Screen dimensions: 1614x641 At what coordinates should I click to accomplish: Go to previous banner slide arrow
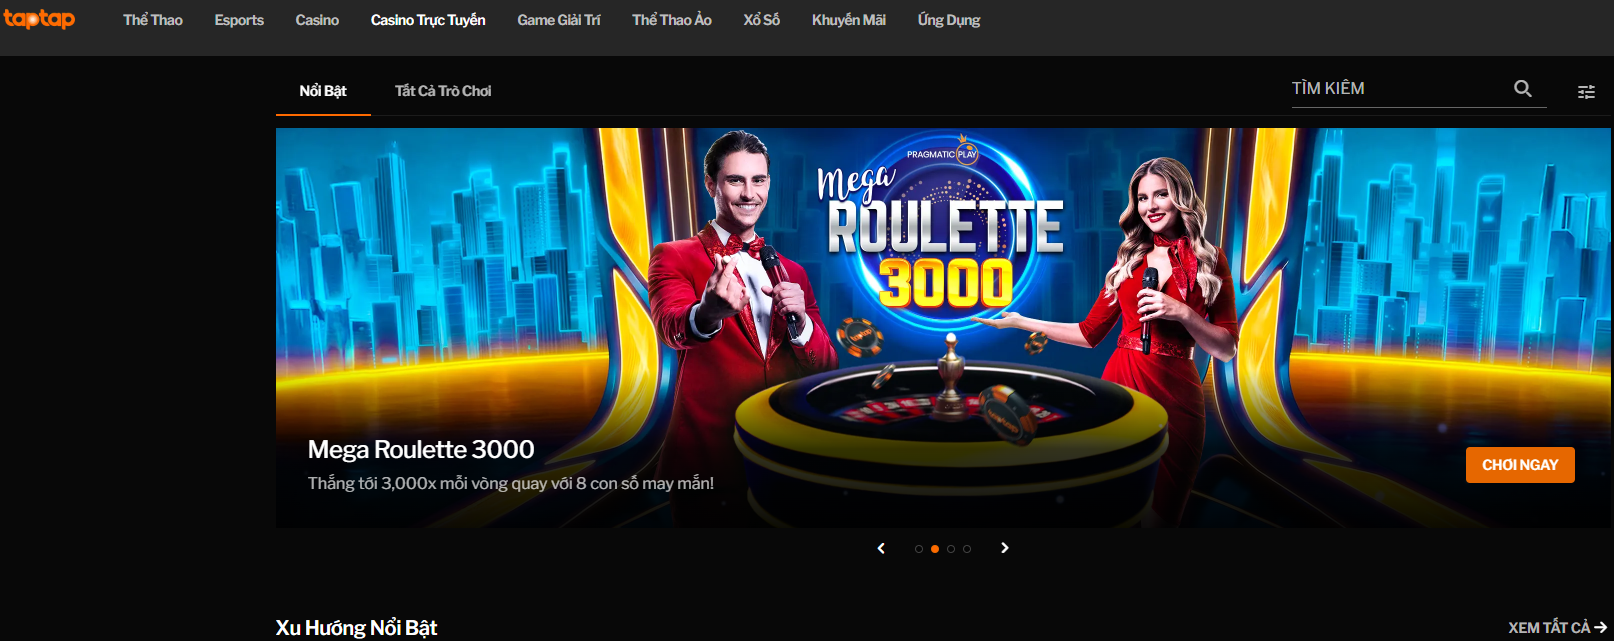(x=881, y=548)
